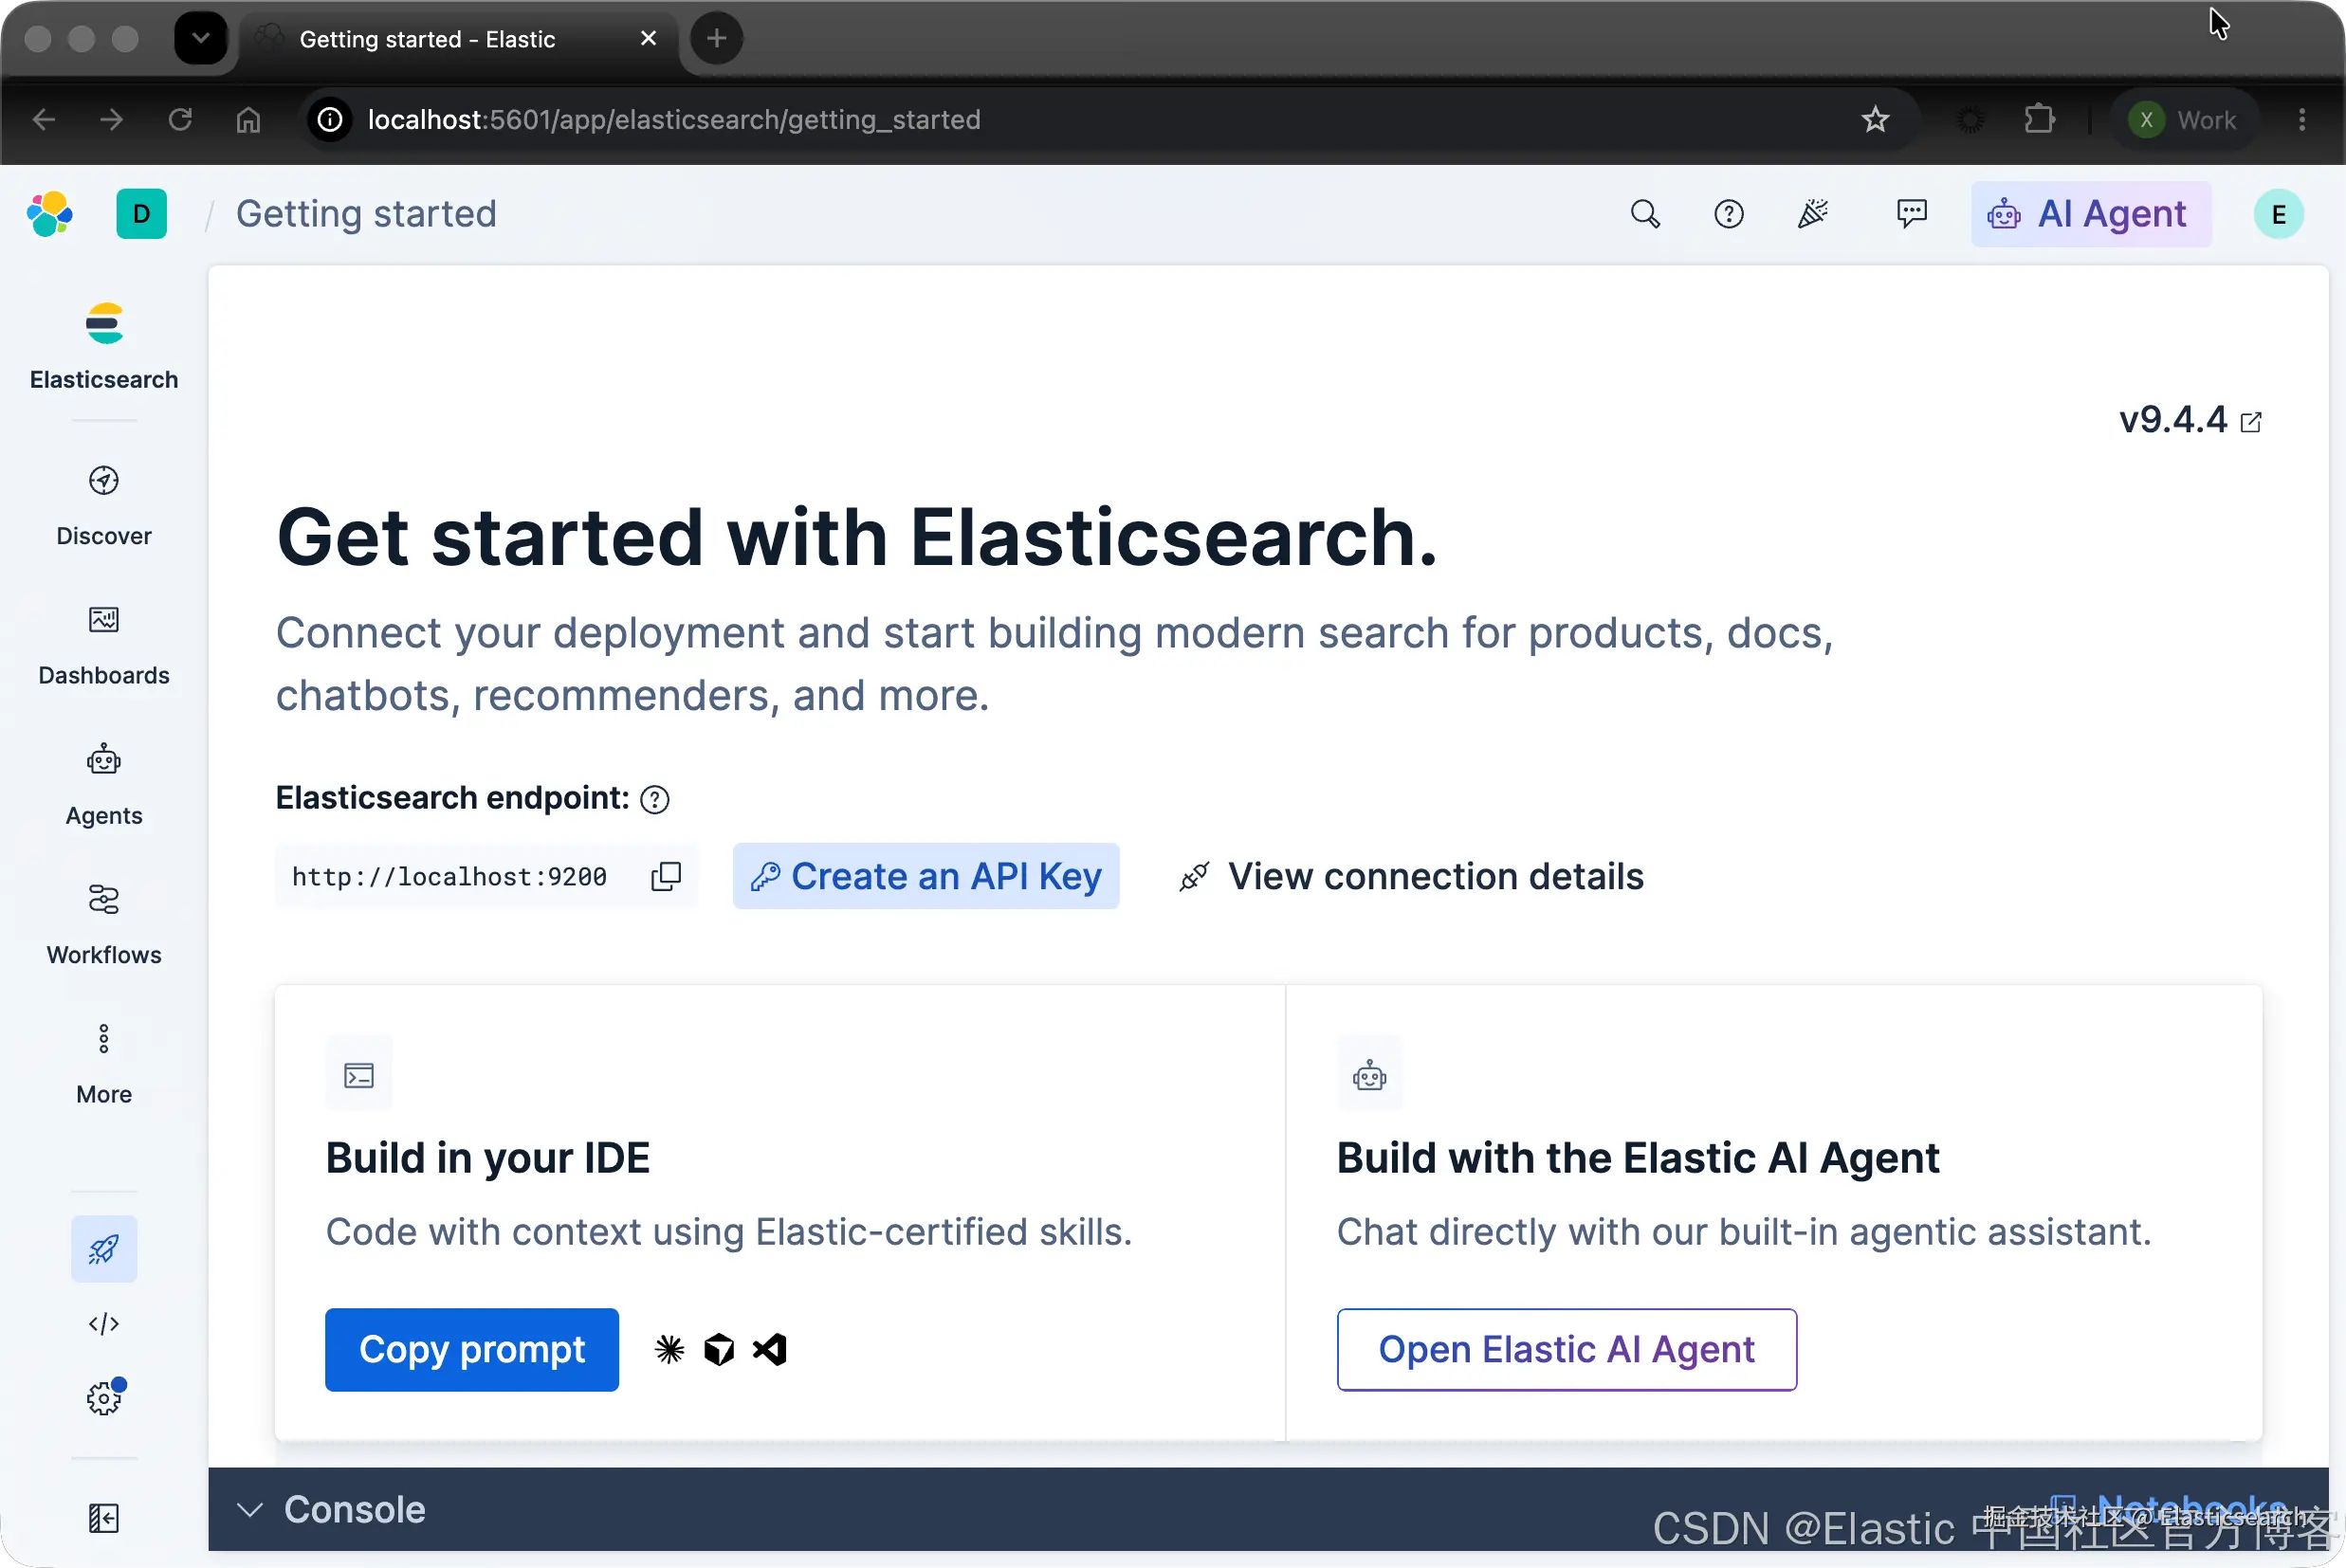Click the v9.4.4 version link
Screen dimensions: 2346x1568
point(2190,420)
